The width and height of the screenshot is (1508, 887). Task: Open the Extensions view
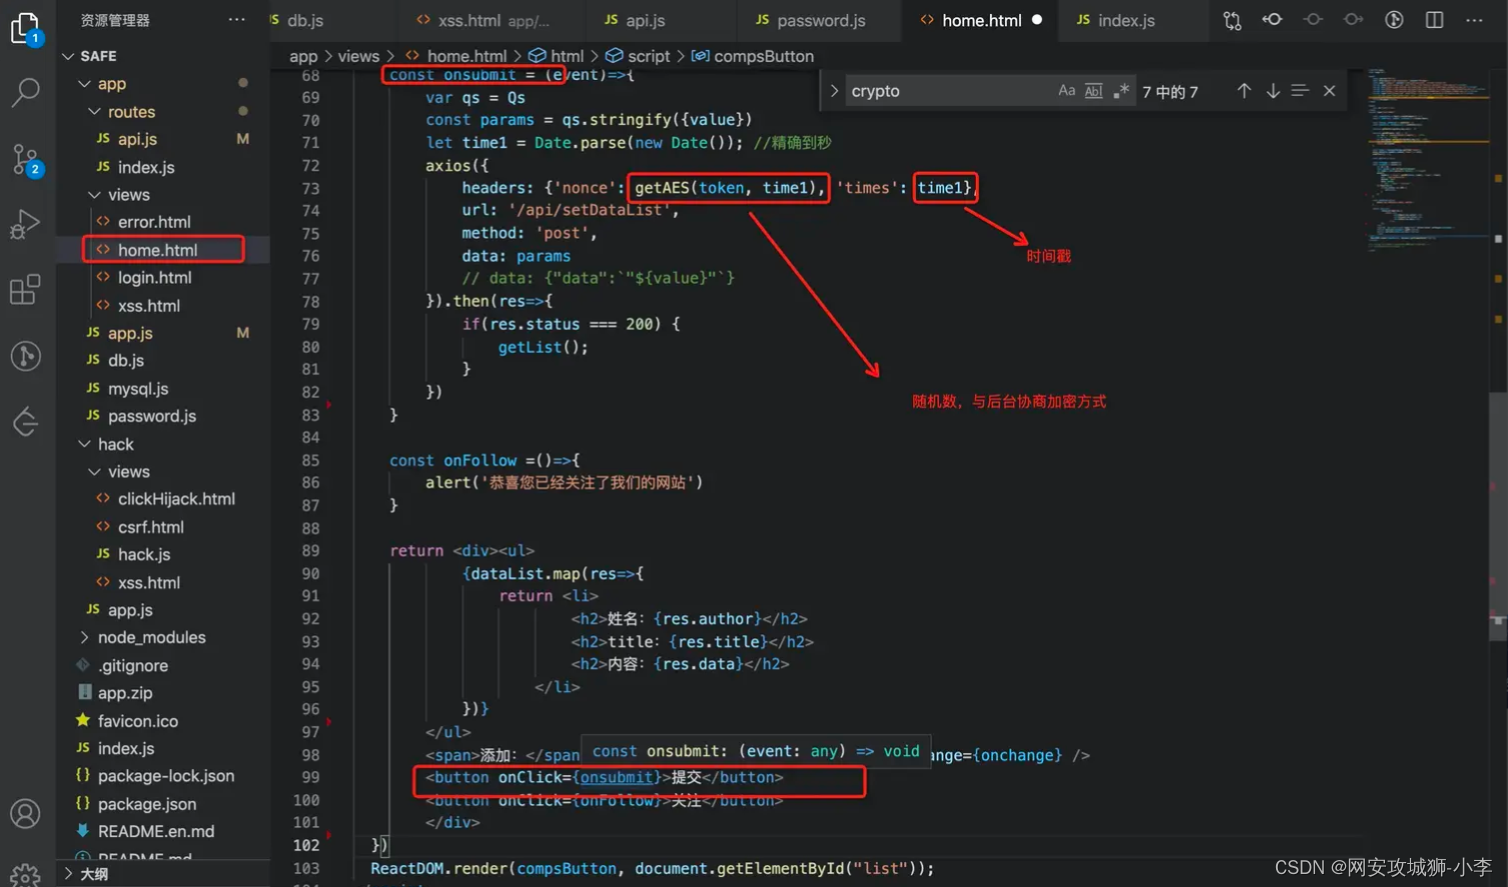(x=26, y=290)
